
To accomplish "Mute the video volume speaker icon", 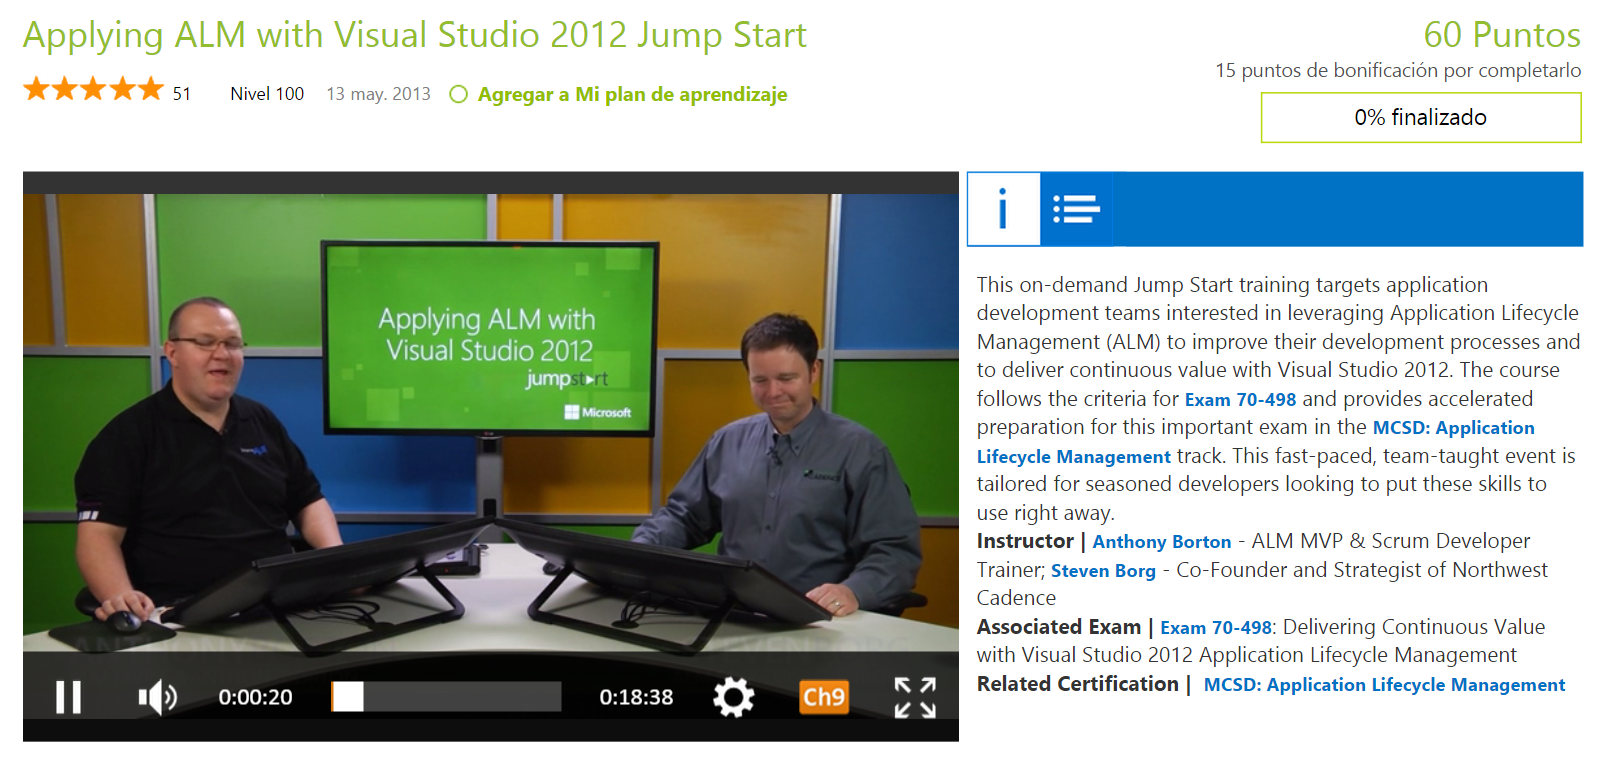I will coord(157,697).
